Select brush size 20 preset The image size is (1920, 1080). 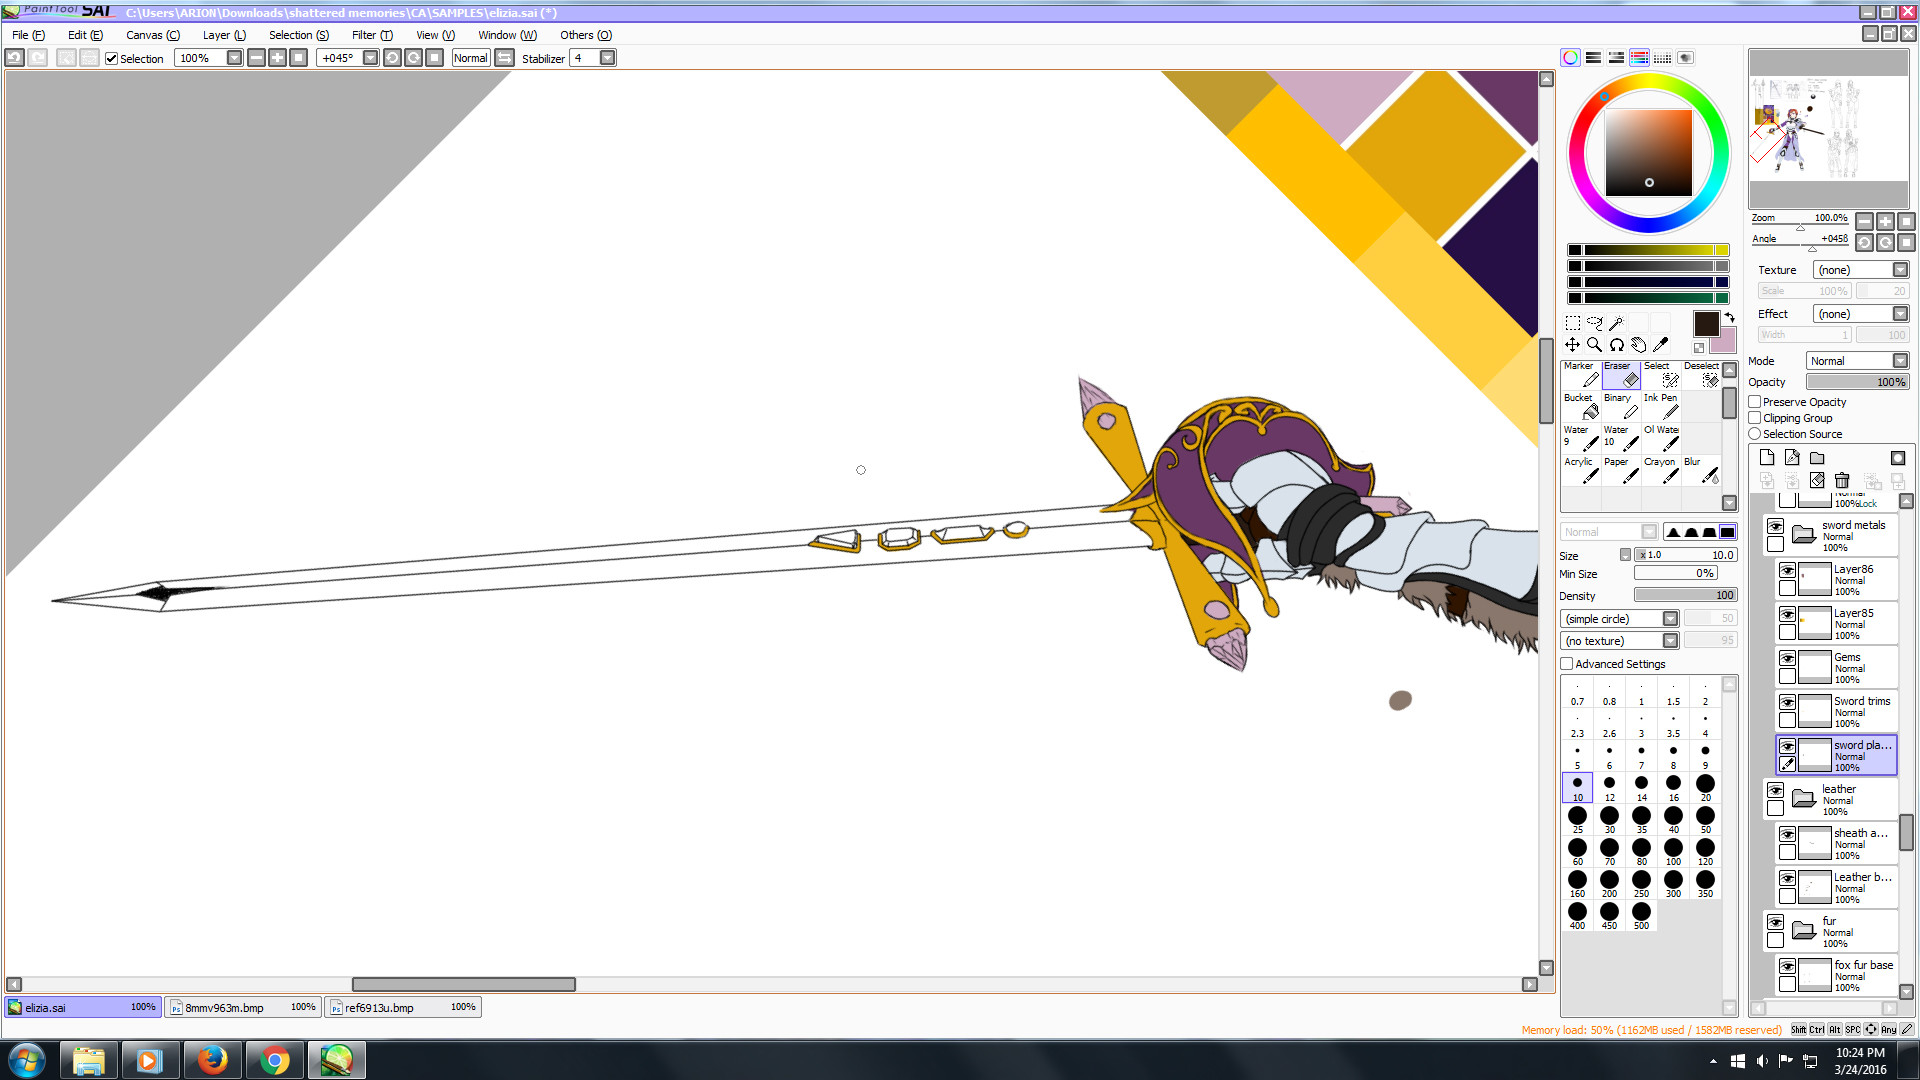tap(1705, 786)
